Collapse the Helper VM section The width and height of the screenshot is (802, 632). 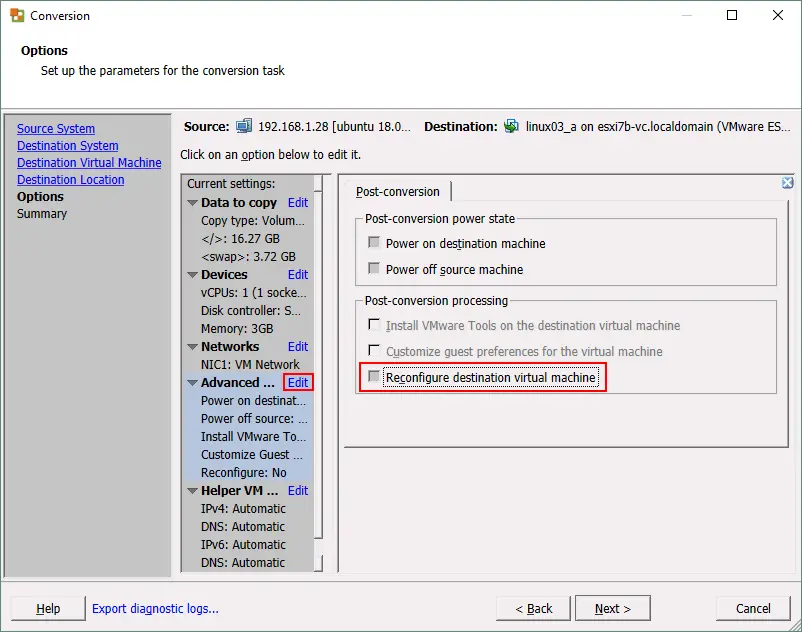[193, 491]
